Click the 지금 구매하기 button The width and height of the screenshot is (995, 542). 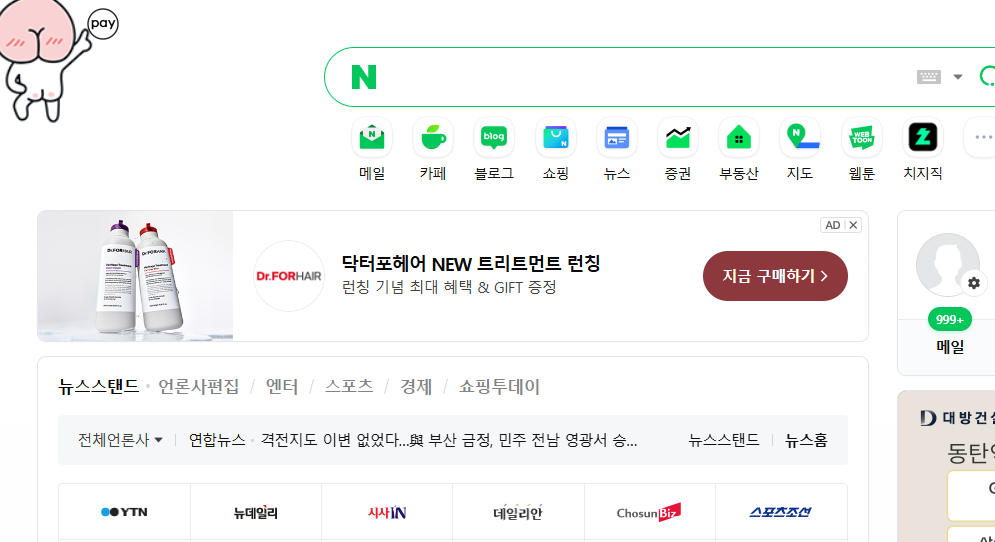pos(775,276)
